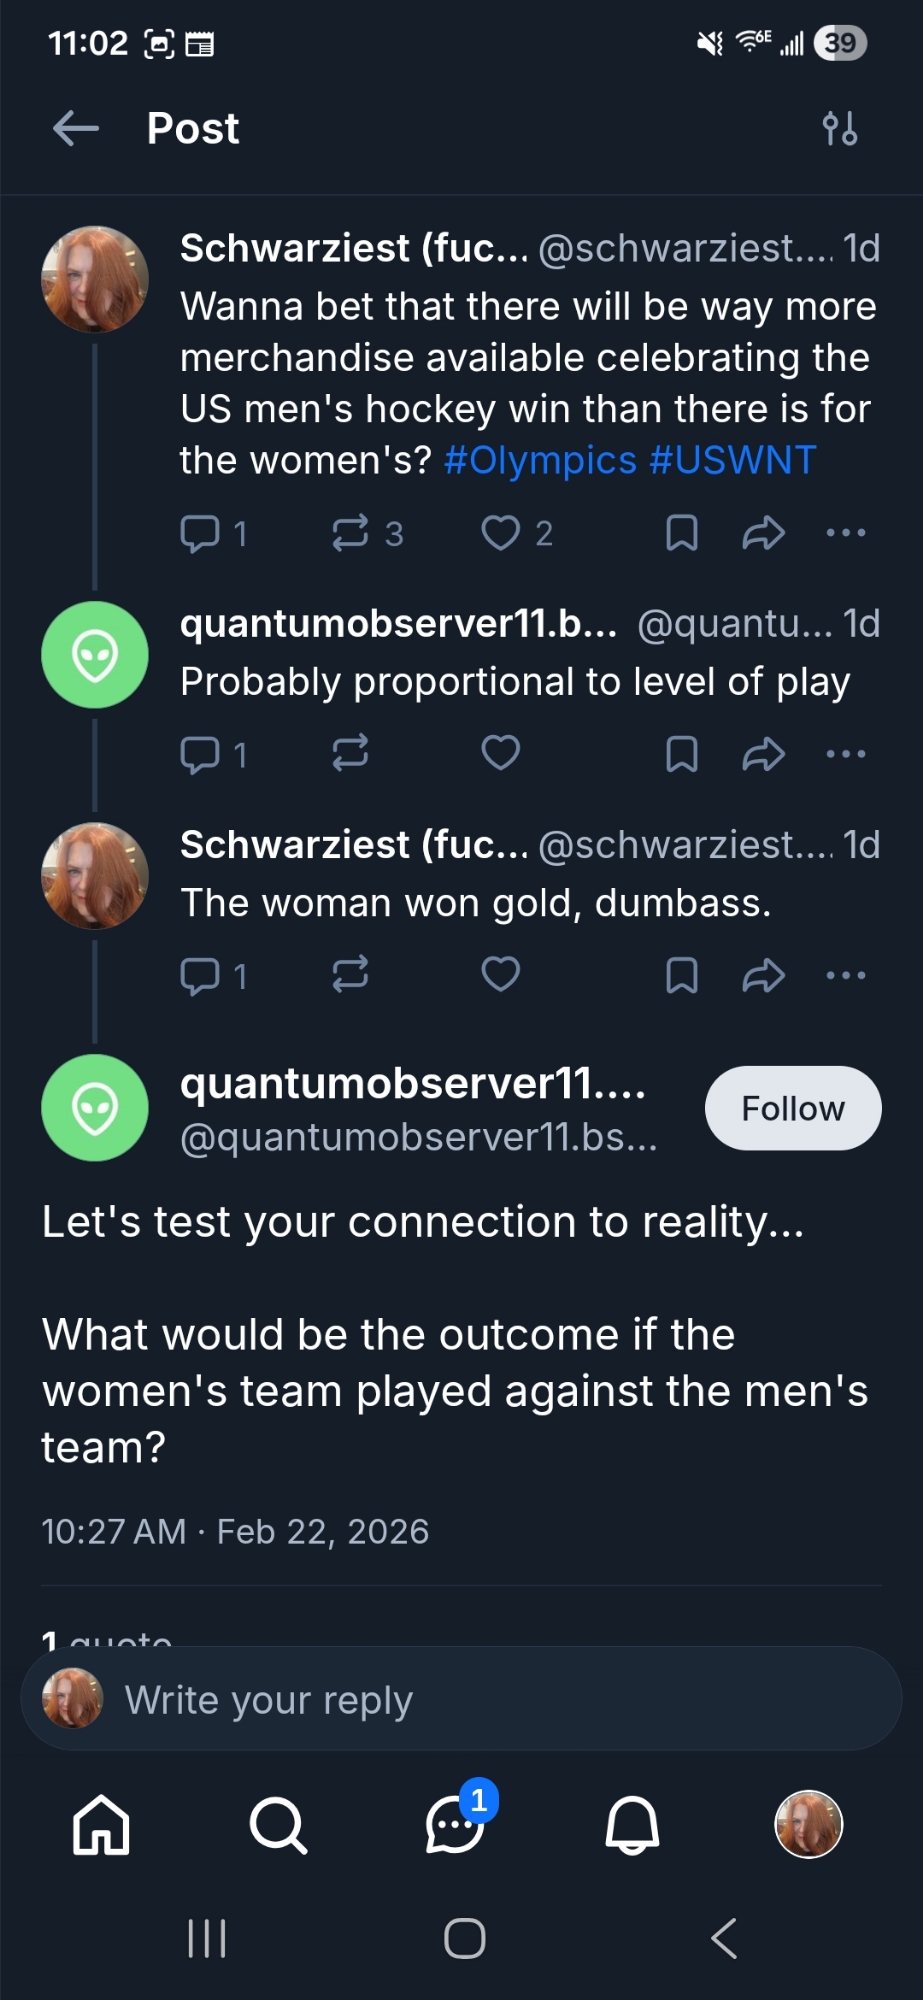Image resolution: width=923 pixels, height=2000 pixels.
Task: Open more options on 'woman won gold' reply
Action: 846,975
